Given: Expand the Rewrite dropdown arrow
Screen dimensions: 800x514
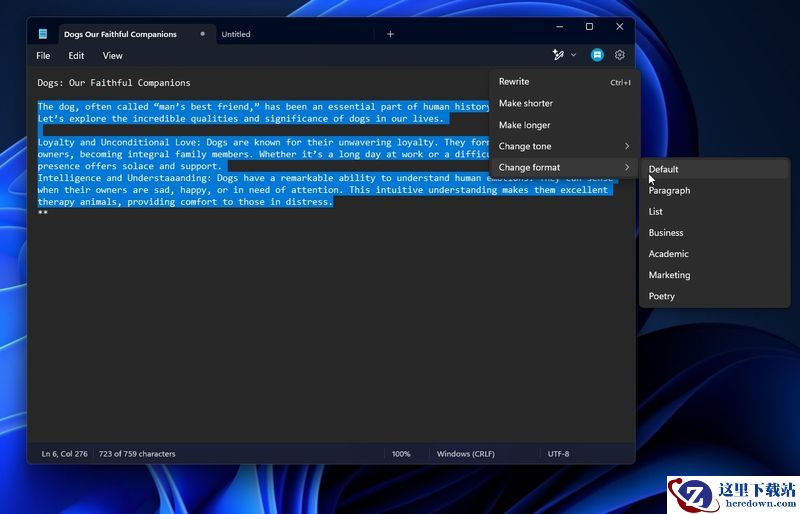Looking at the screenshot, I should 573,55.
